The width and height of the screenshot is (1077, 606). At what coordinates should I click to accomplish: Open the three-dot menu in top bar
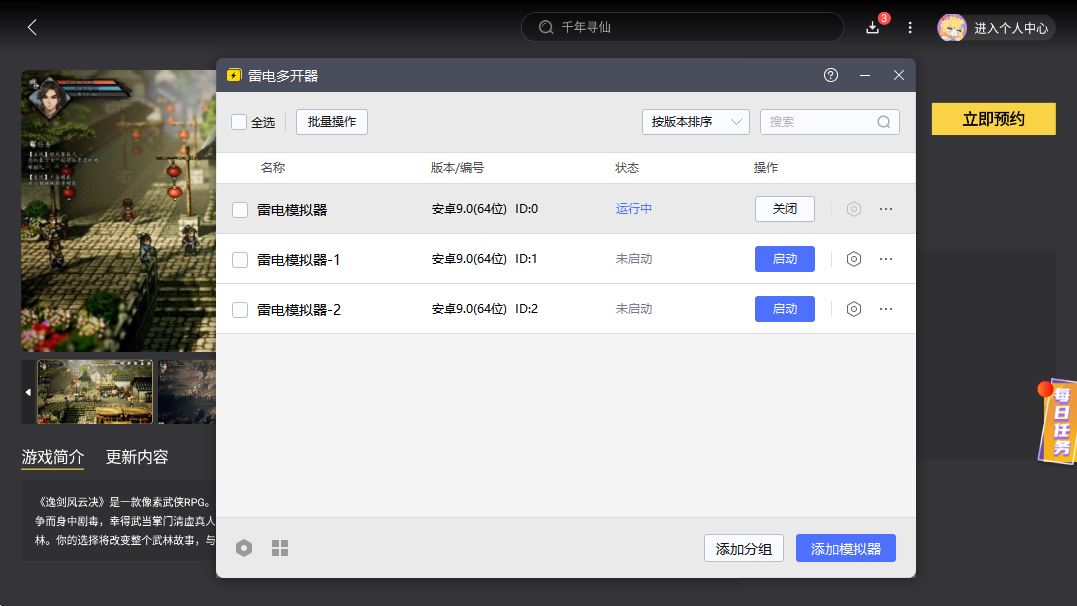coord(910,27)
